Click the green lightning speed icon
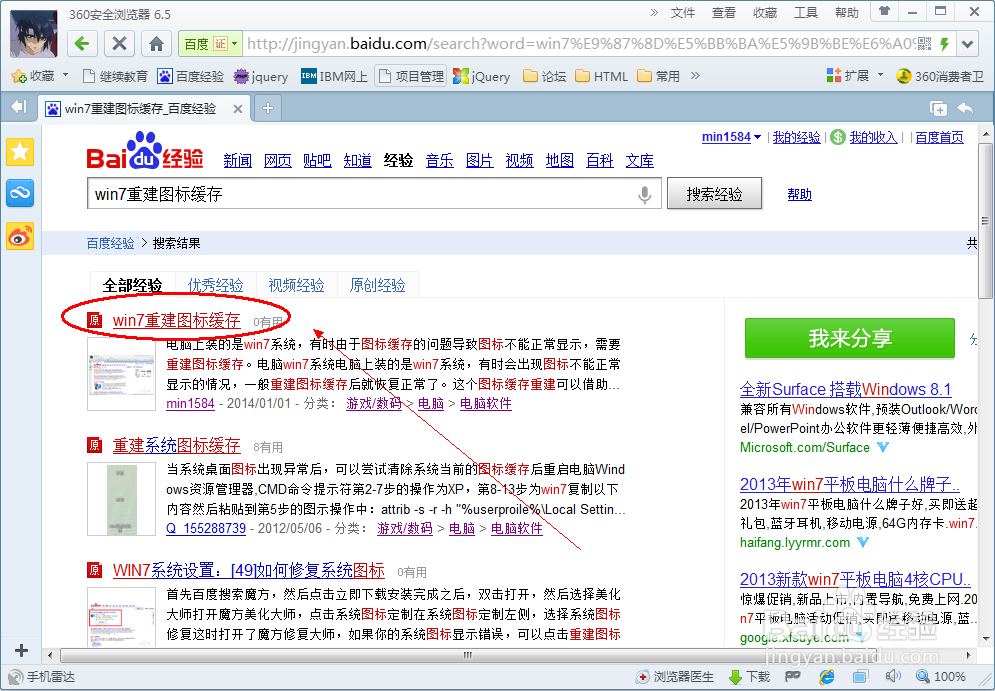 [x=944, y=44]
